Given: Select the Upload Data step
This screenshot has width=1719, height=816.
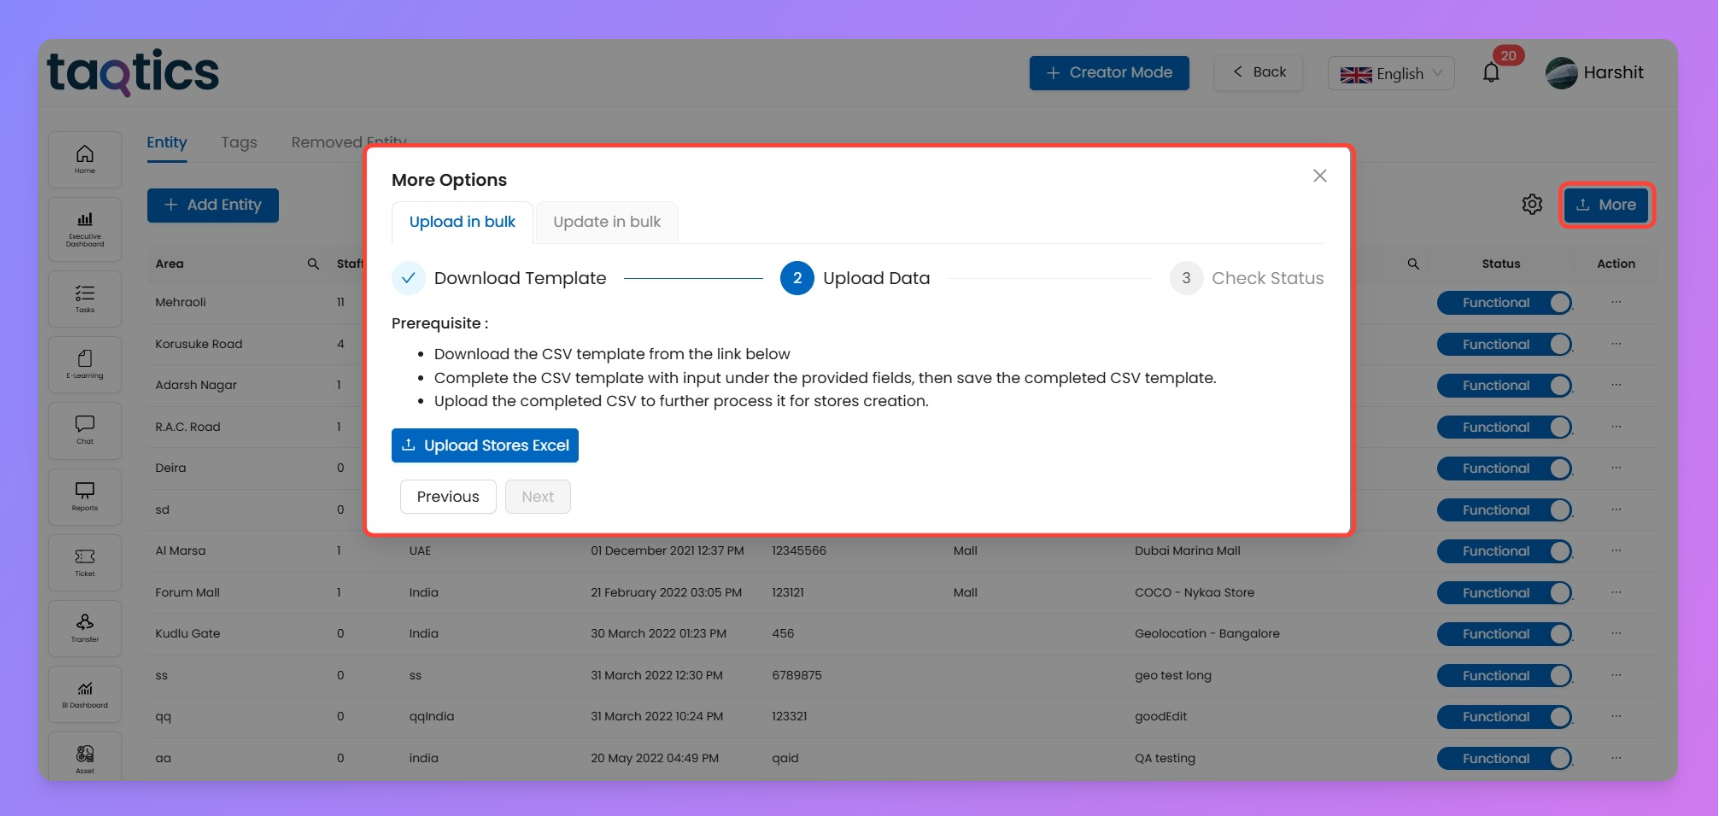Looking at the screenshot, I should click(x=855, y=278).
